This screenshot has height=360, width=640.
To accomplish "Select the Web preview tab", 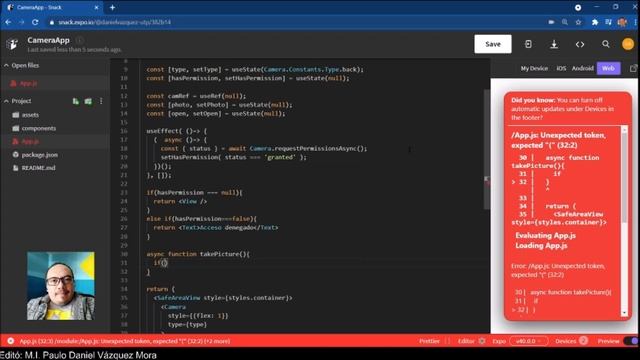I will (608, 68).
